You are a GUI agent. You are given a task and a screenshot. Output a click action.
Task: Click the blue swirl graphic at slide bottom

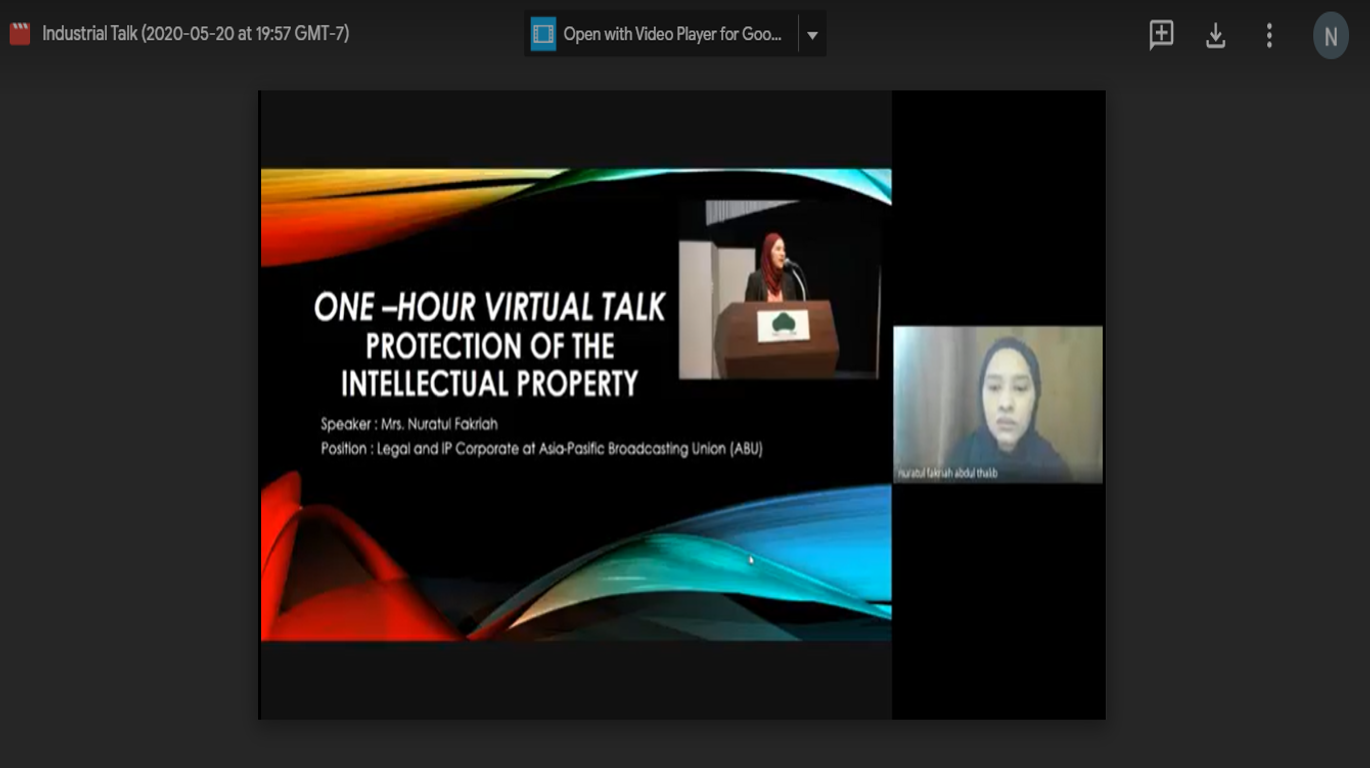point(700,570)
